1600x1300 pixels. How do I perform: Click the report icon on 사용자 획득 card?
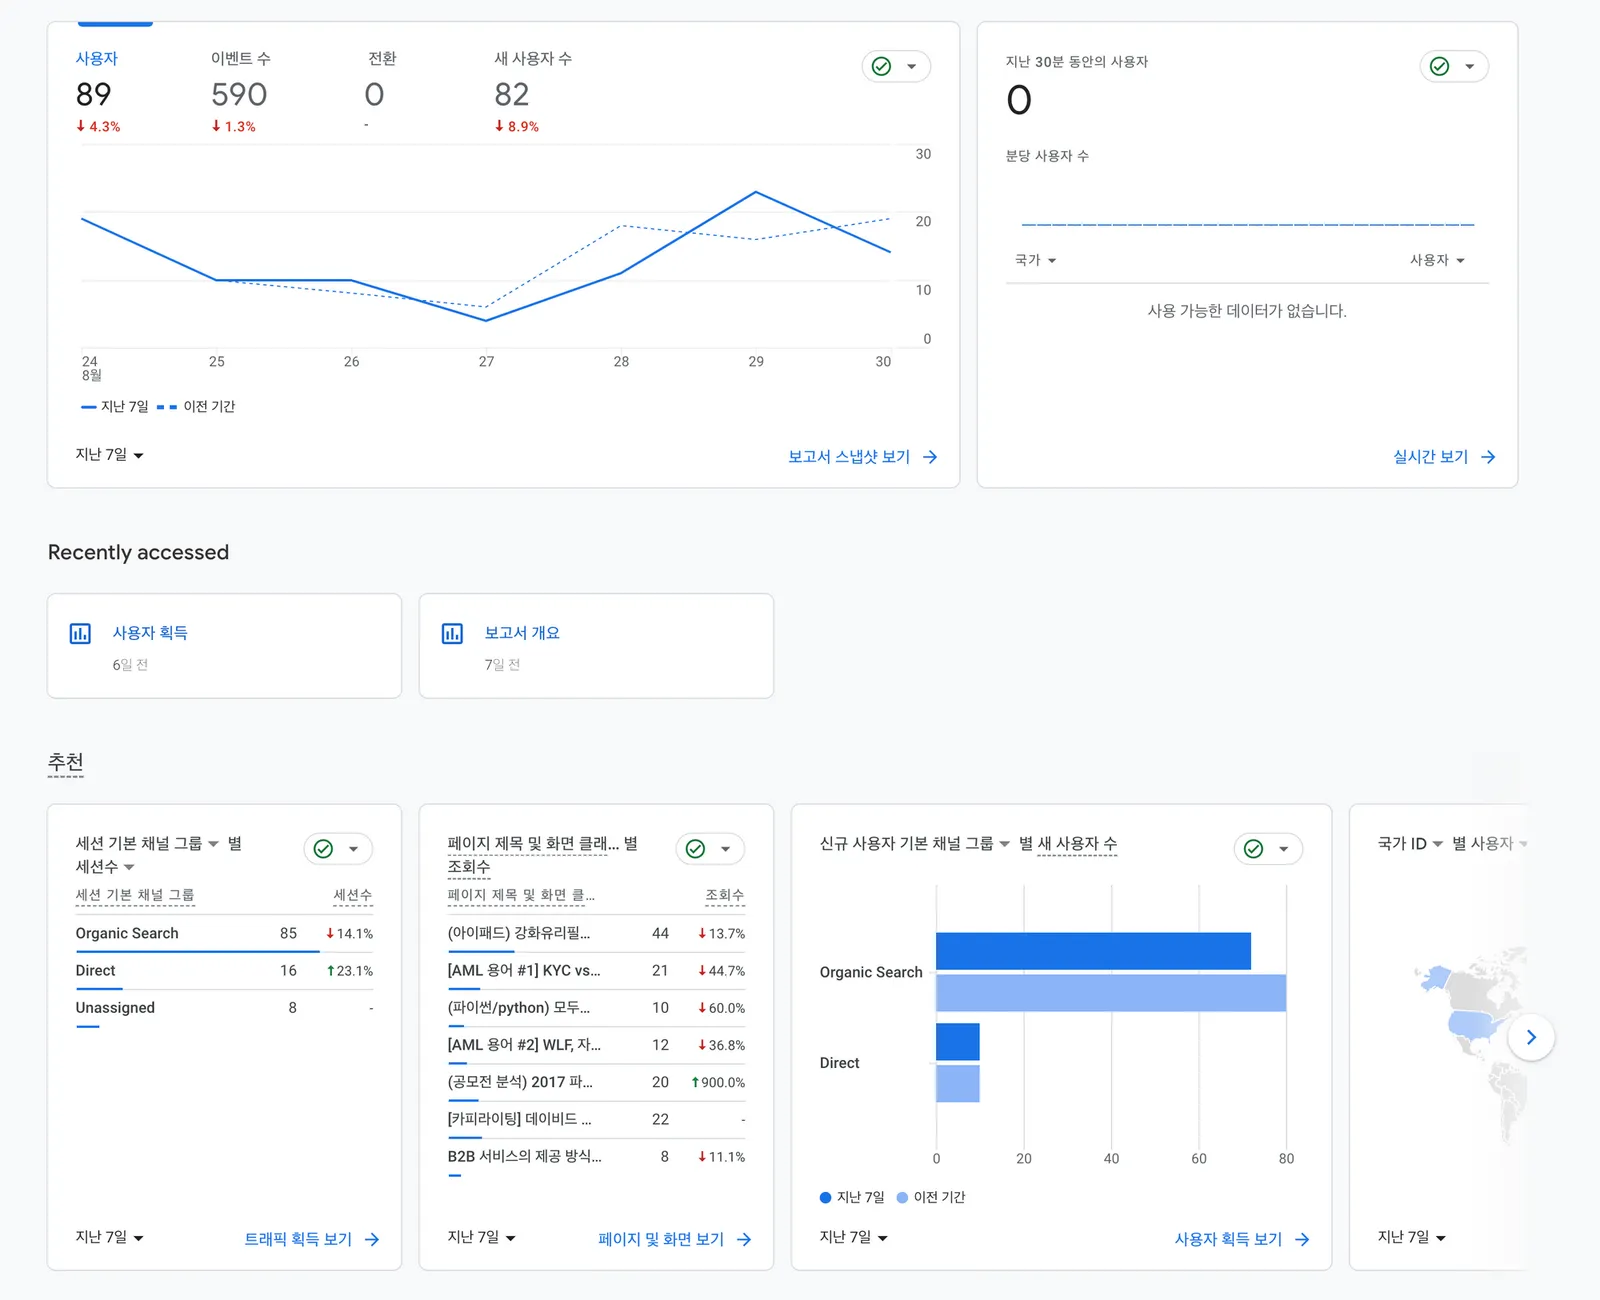80,633
